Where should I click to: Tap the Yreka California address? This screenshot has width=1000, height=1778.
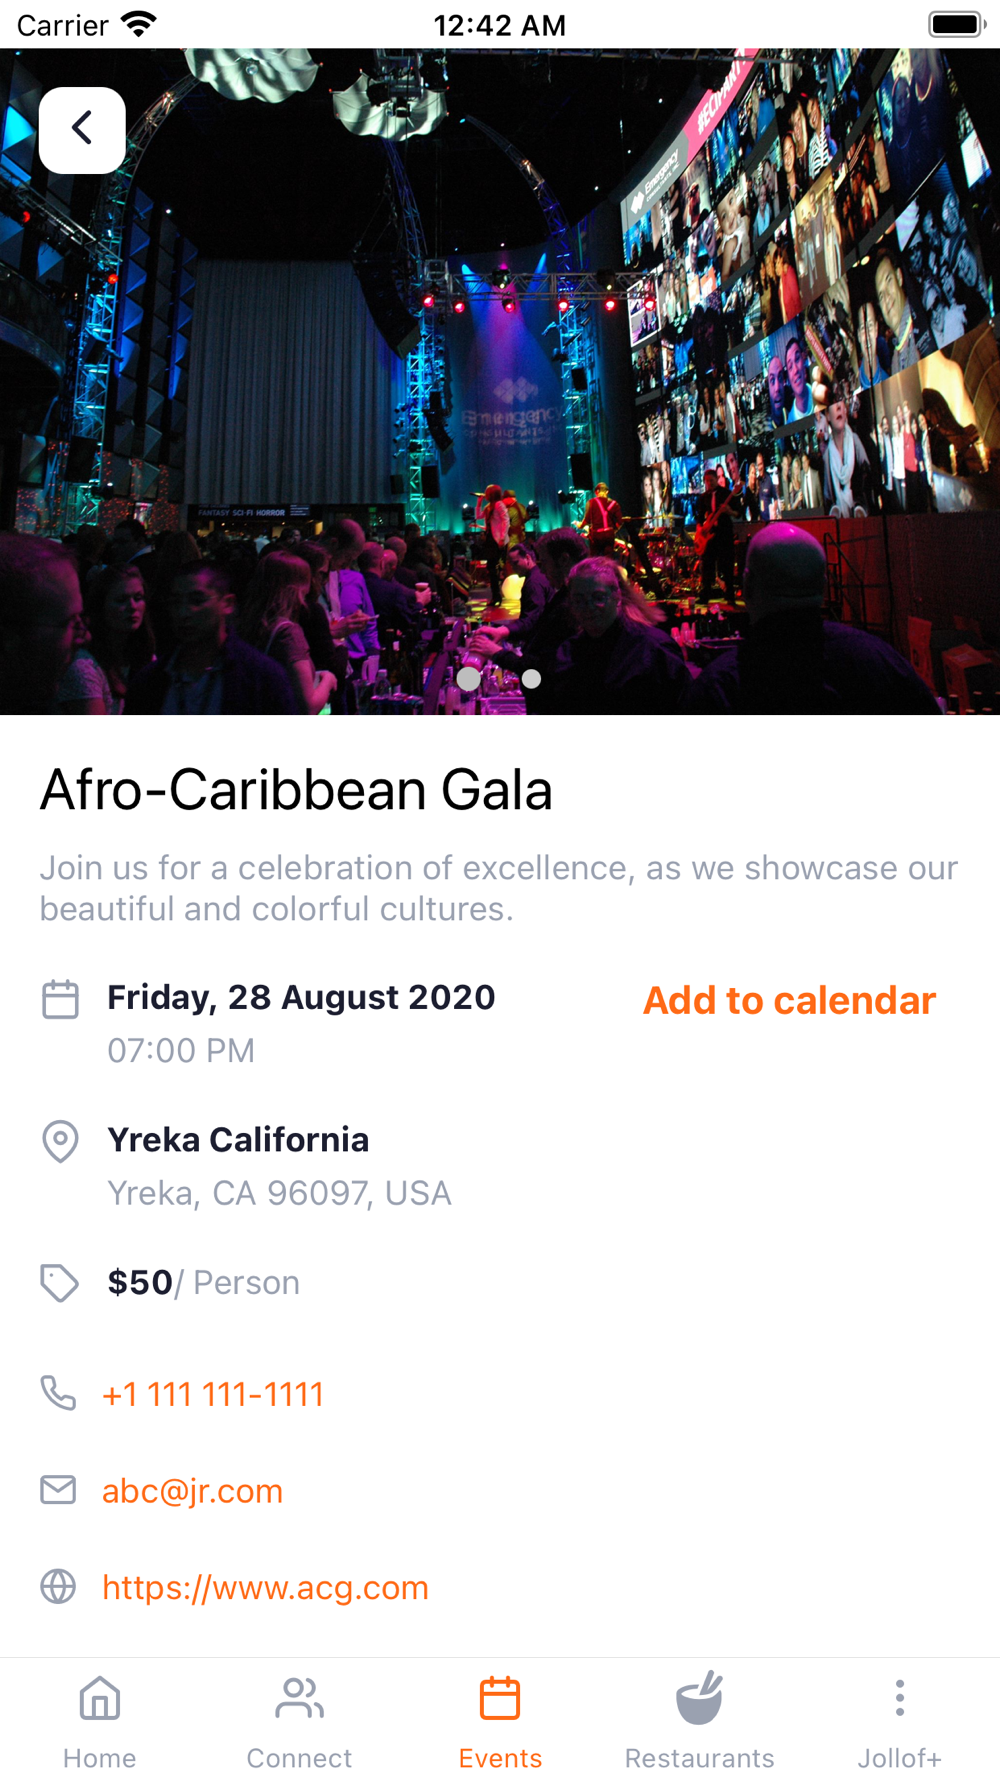pyautogui.click(x=238, y=1141)
